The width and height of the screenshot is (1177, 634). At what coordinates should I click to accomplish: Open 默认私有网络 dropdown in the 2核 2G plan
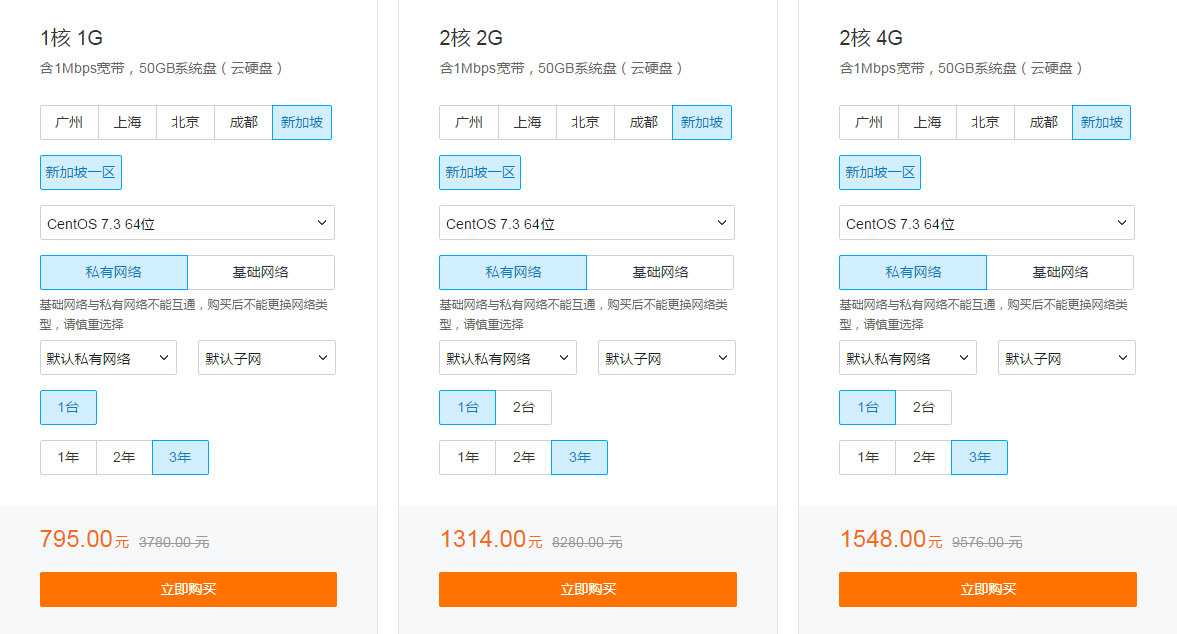click(x=507, y=358)
